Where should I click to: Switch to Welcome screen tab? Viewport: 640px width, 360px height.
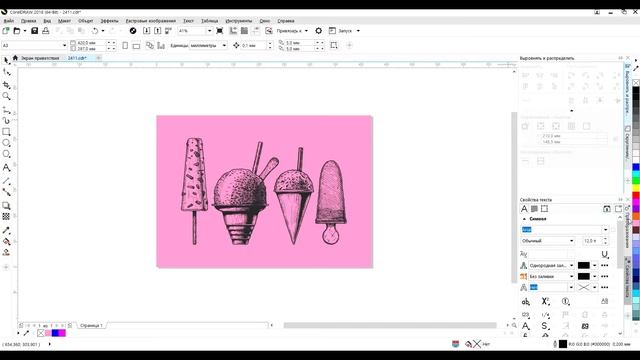pos(40,58)
